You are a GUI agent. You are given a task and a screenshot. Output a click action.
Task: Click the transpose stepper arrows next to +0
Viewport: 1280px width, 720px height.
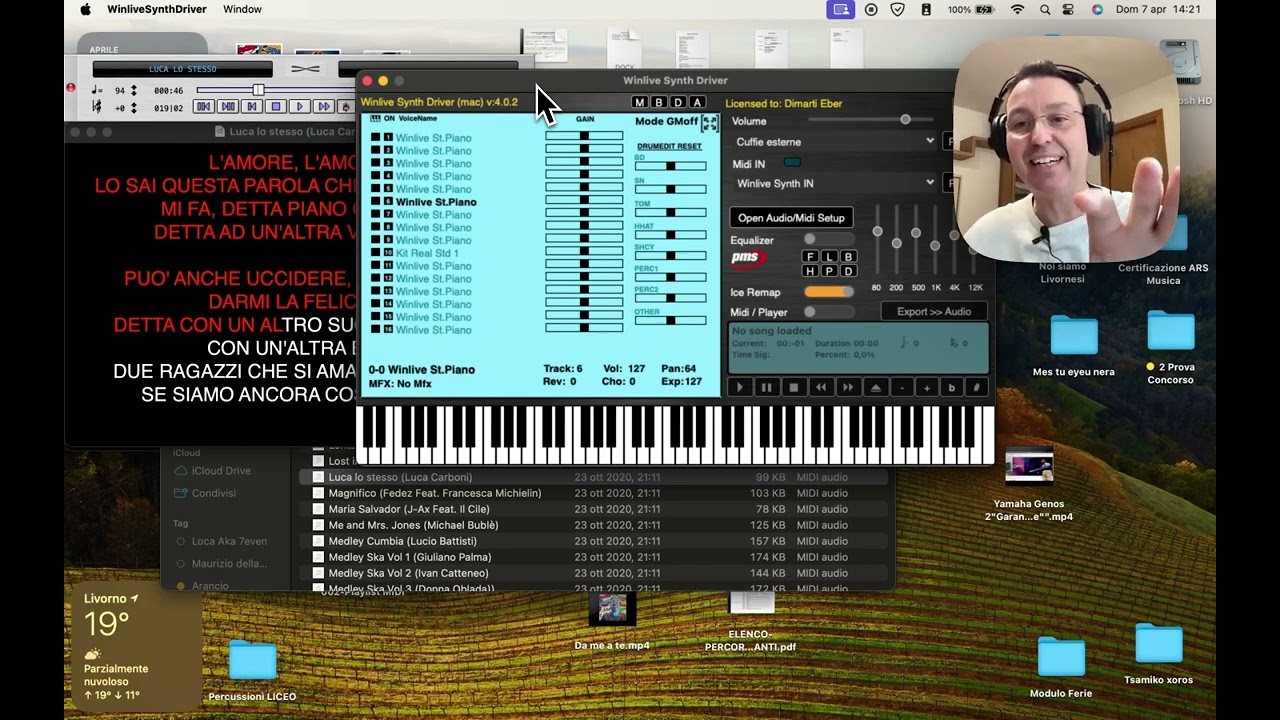133,107
